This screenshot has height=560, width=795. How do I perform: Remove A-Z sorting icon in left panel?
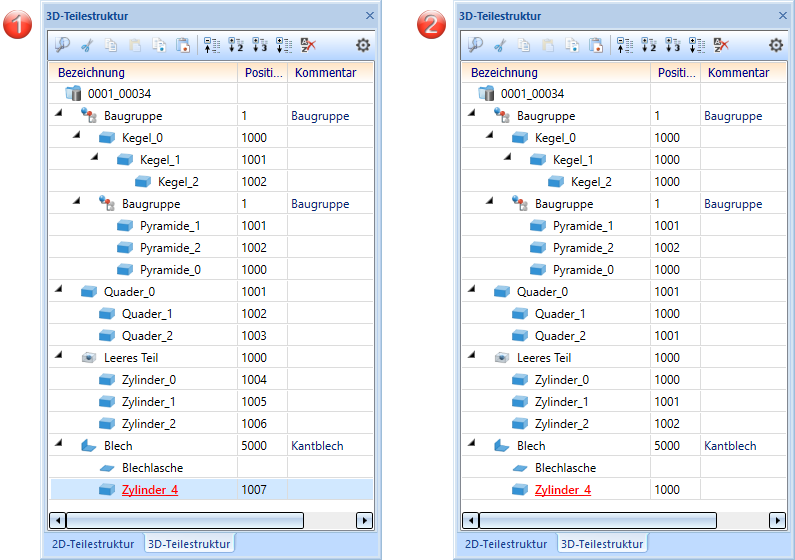[308, 45]
